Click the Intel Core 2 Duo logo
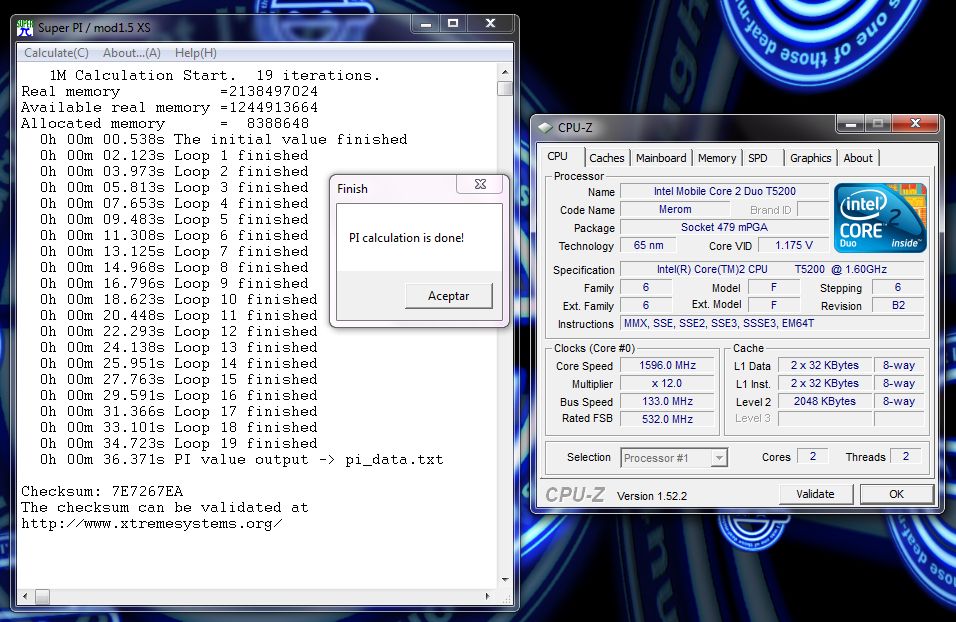Screen dimensions: 956x622 [x=880, y=218]
